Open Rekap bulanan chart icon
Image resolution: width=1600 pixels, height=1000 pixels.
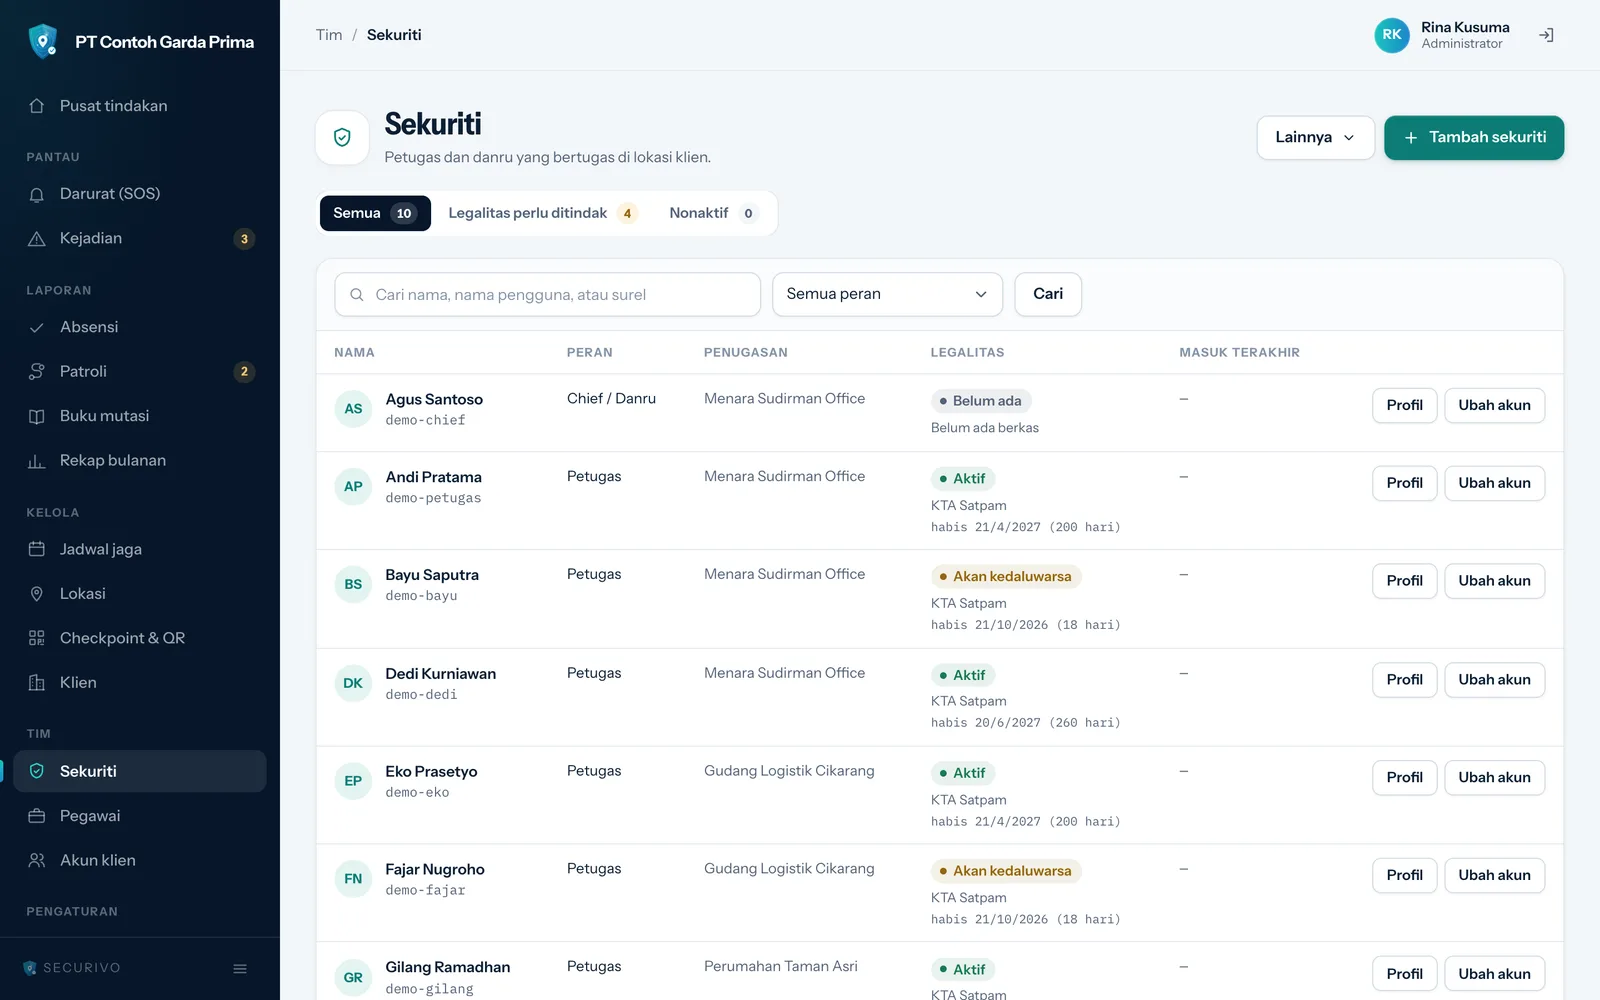(37, 461)
